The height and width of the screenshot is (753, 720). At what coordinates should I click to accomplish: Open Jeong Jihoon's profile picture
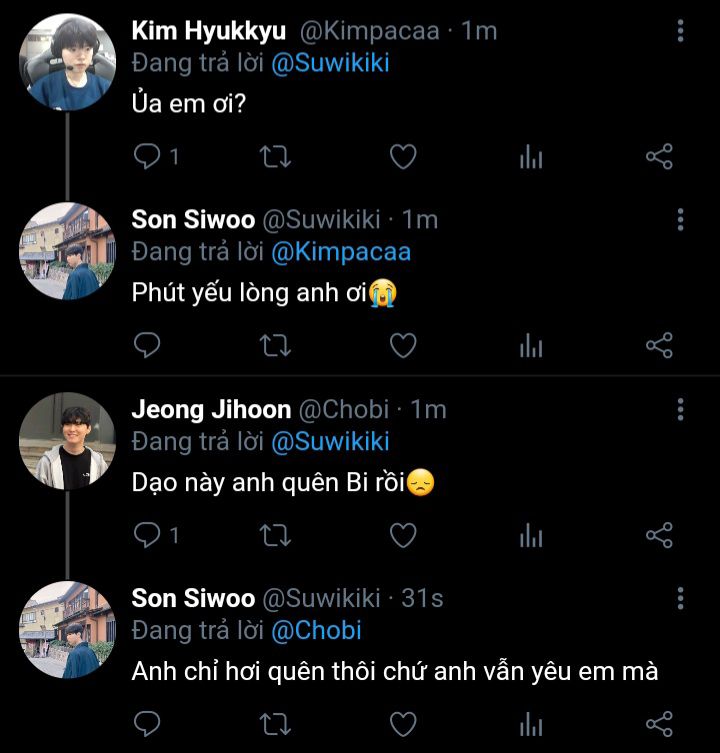[x=68, y=441]
